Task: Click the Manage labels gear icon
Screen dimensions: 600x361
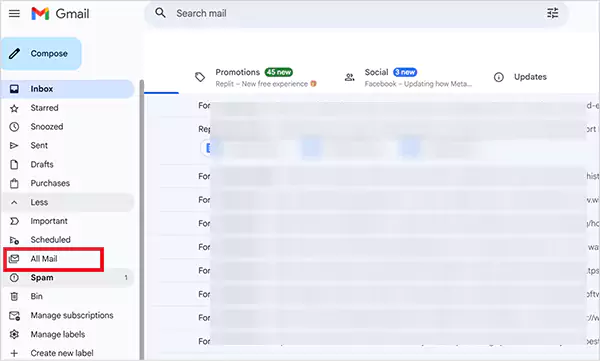Action: (x=14, y=335)
